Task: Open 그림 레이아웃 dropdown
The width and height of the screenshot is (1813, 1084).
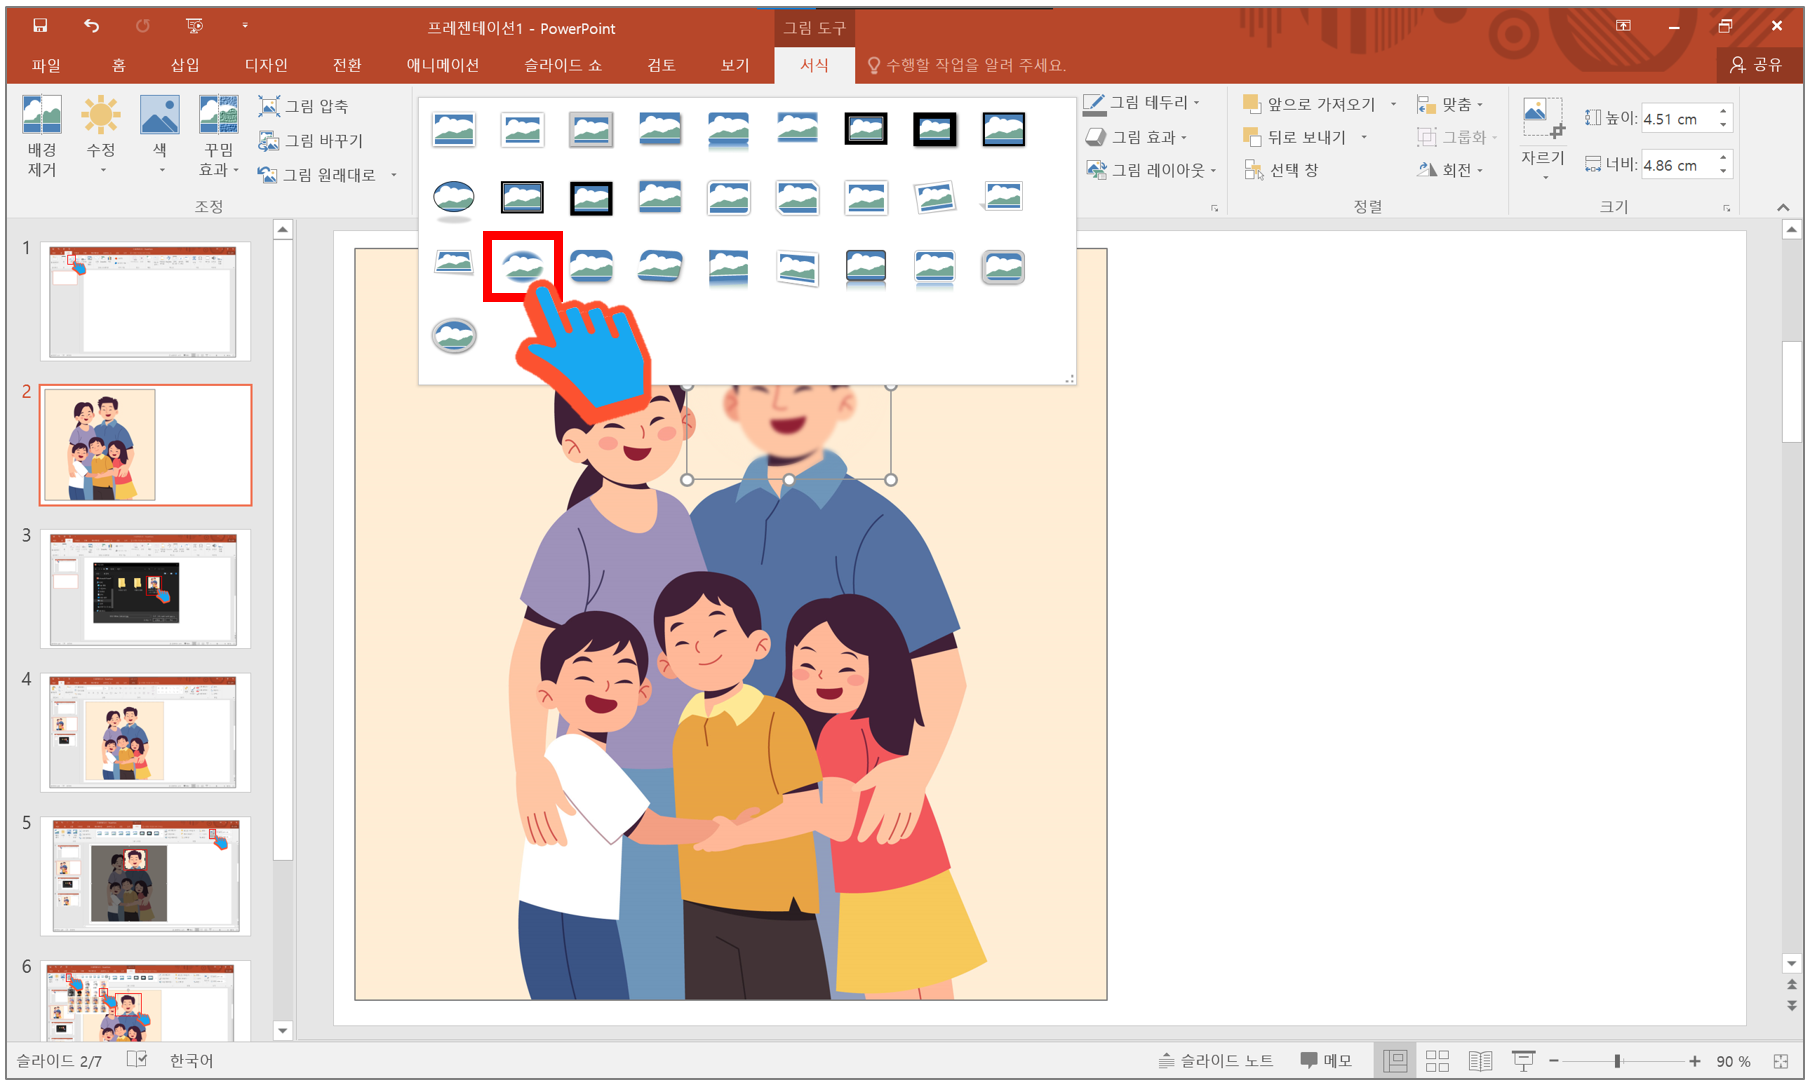Action: 1151,170
